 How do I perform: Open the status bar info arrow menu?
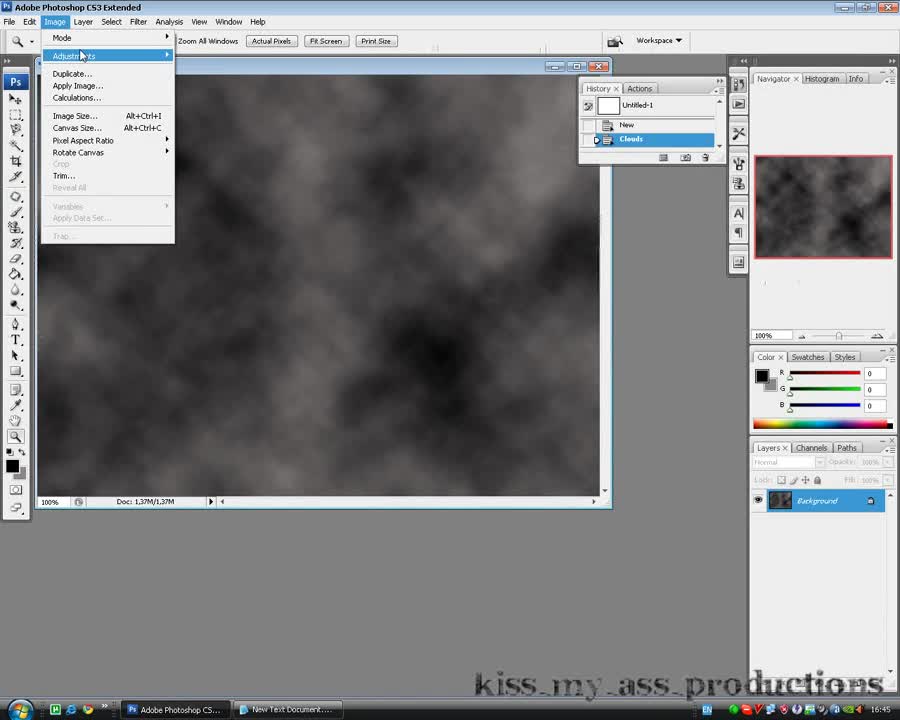(211, 502)
